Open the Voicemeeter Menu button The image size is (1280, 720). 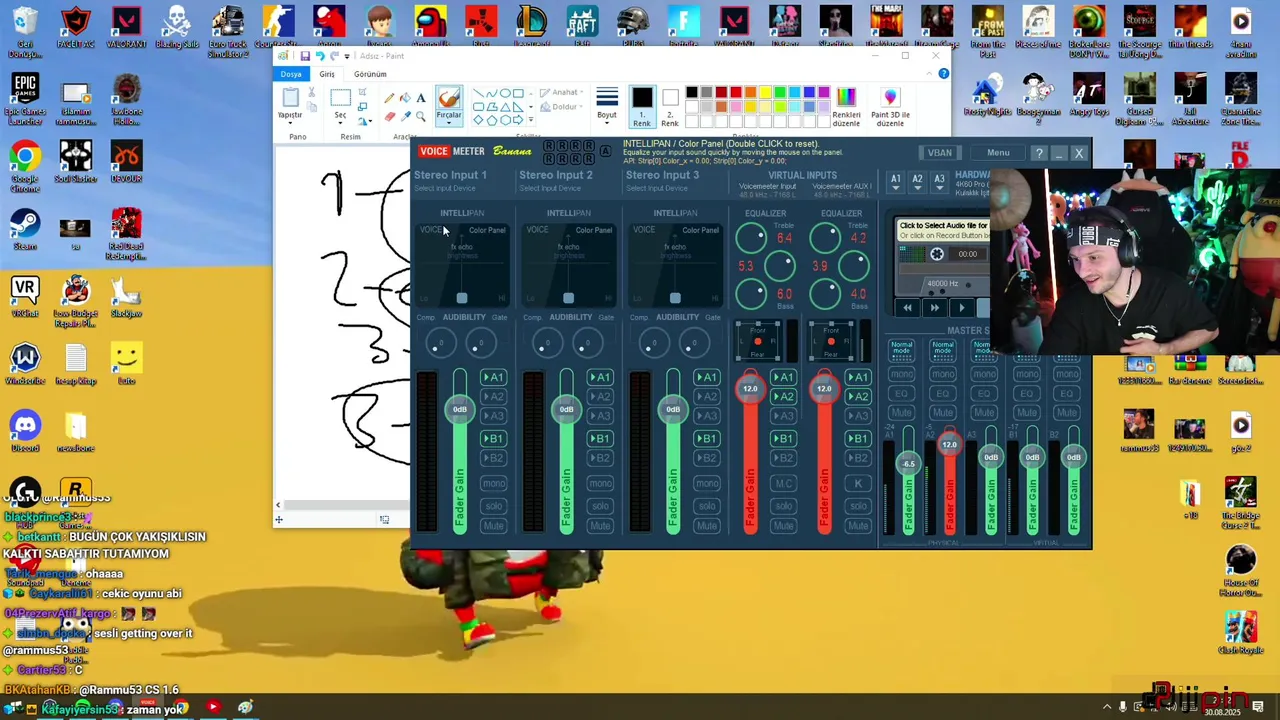[x=998, y=153]
